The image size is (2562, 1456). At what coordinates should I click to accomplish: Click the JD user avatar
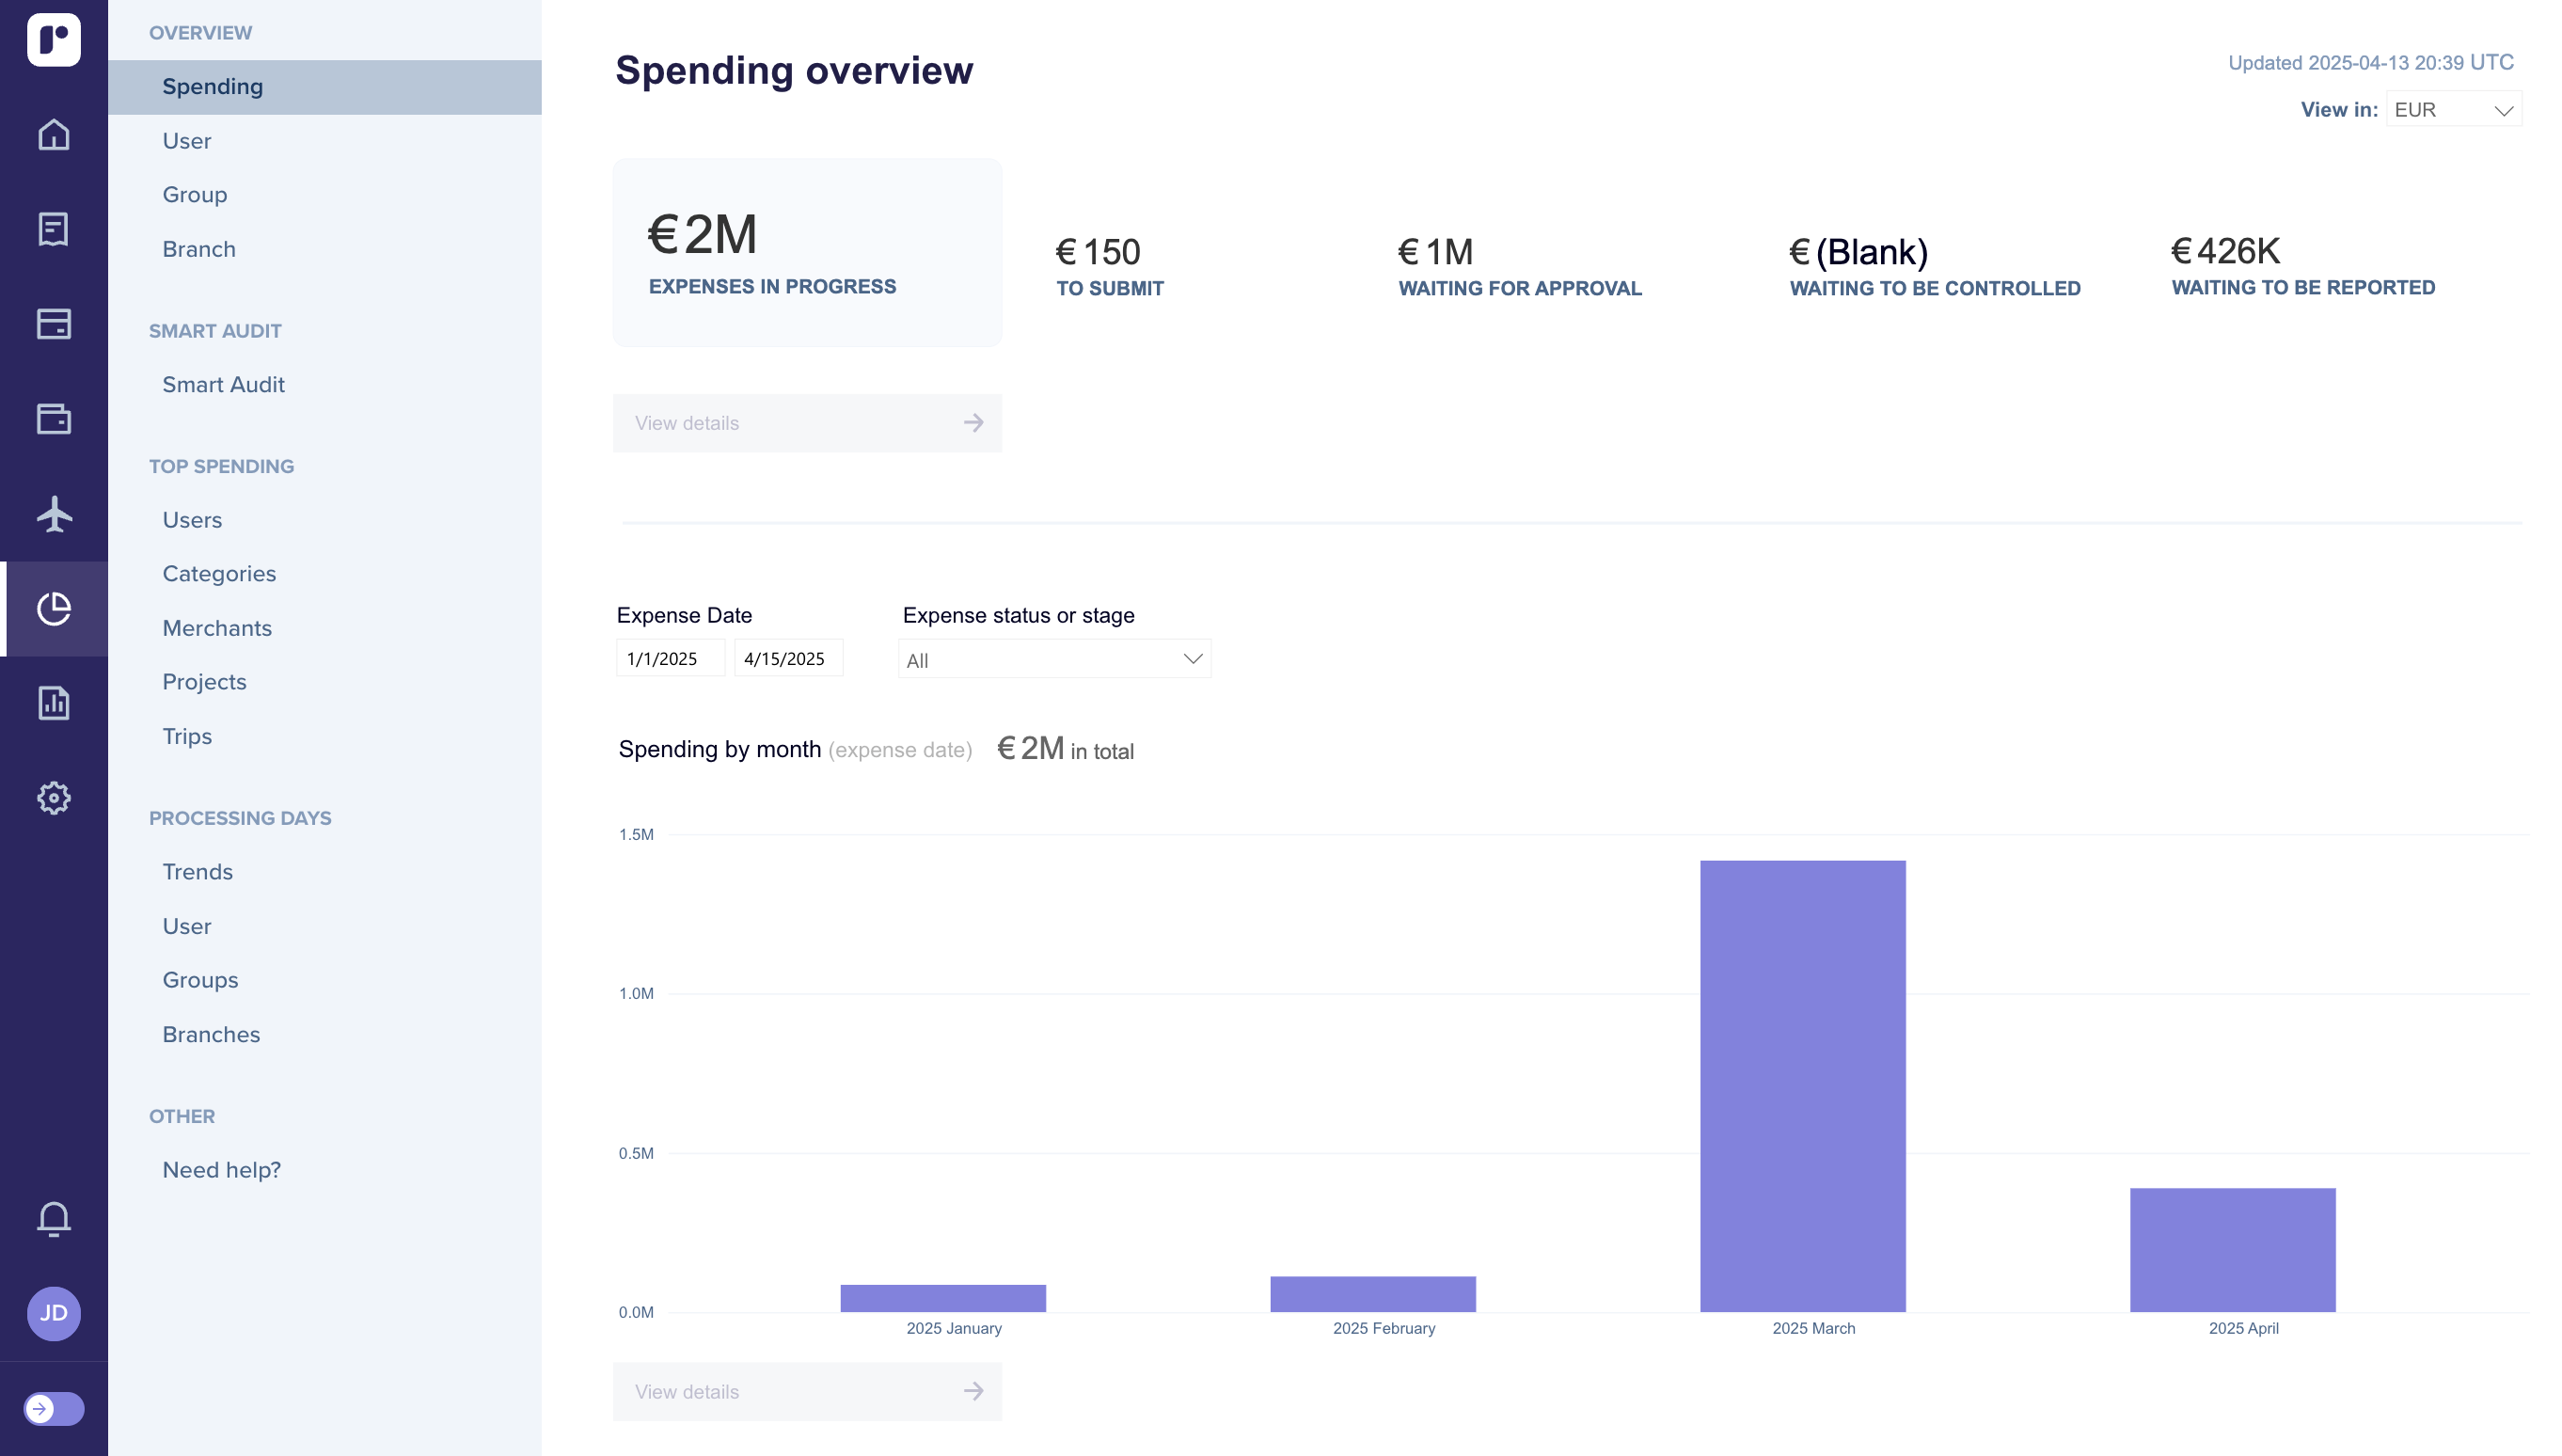click(x=54, y=1313)
